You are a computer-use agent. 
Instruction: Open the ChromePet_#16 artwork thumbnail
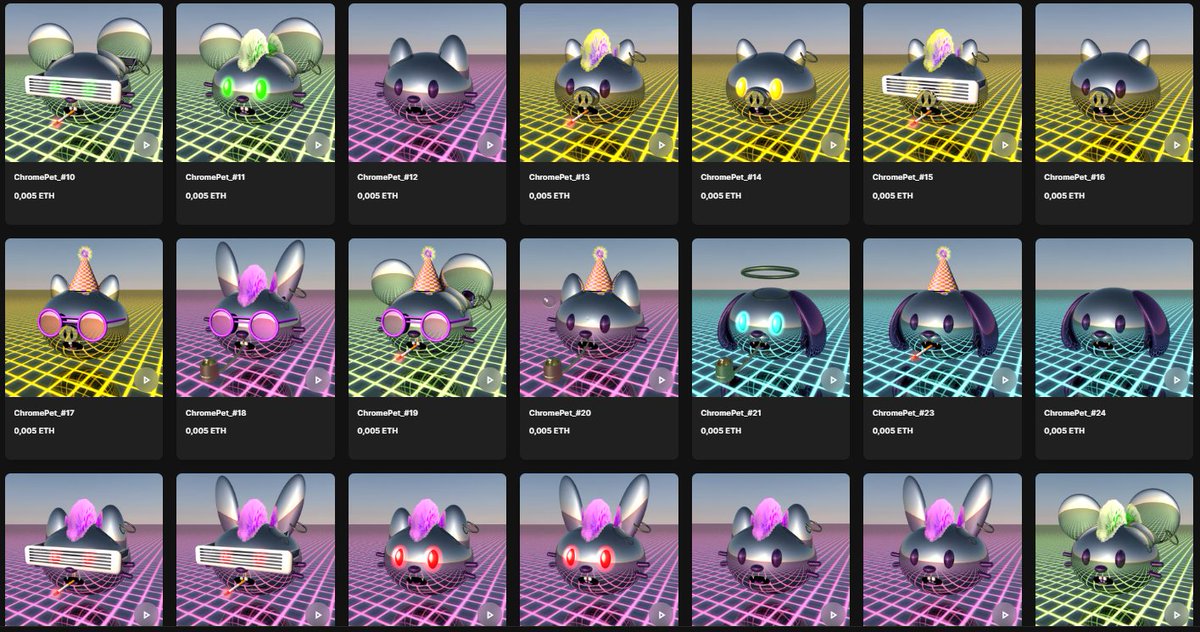point(1114,83)
